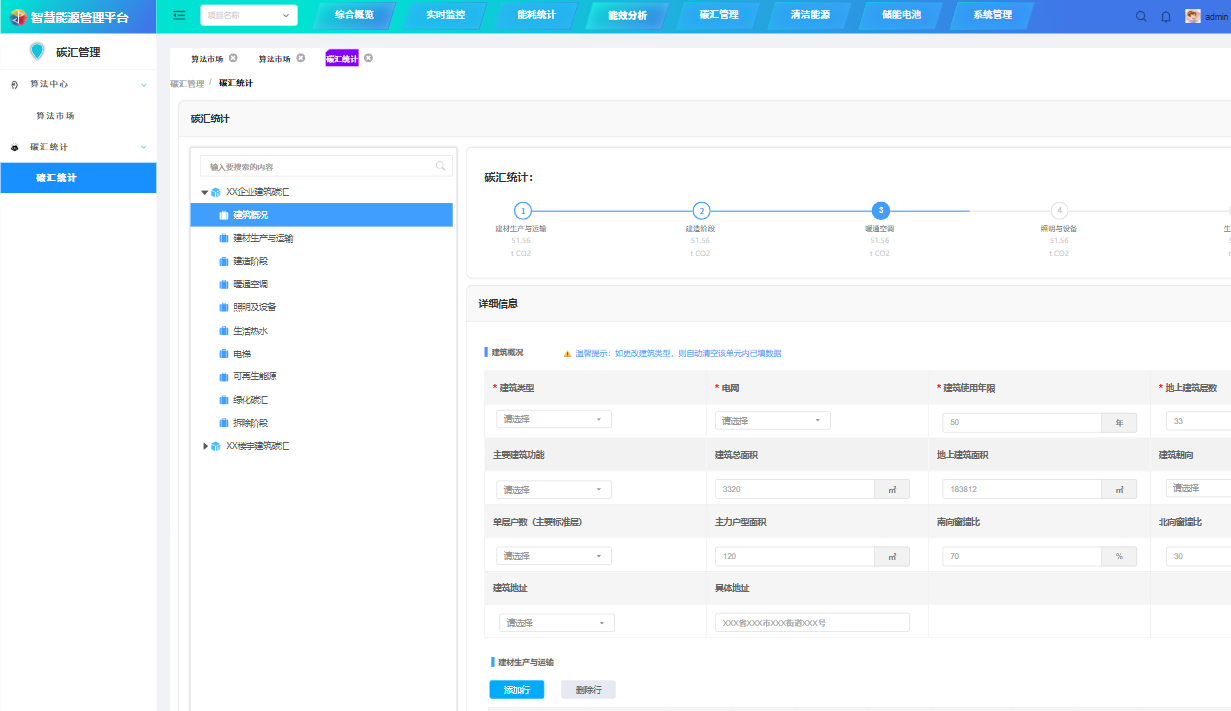Expand the XX楼宇建筑碳汇 tree node

[205, 446]
